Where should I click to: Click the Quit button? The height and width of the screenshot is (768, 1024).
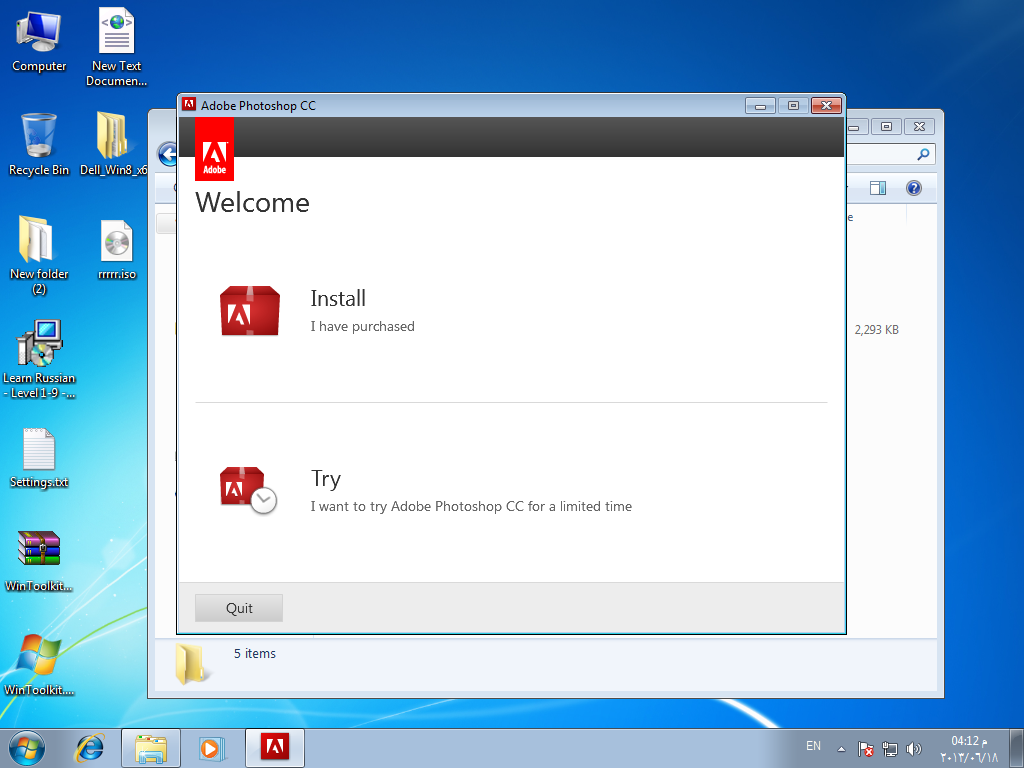click(239, 608)
